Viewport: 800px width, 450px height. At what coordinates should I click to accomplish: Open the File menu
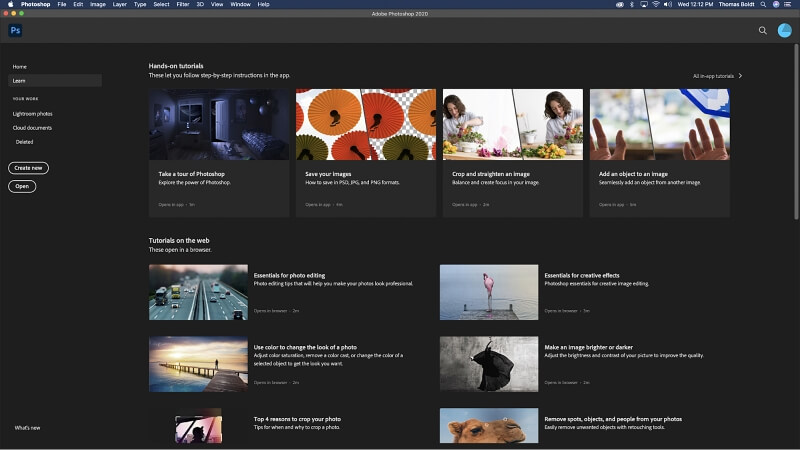(x=62, y=4)
